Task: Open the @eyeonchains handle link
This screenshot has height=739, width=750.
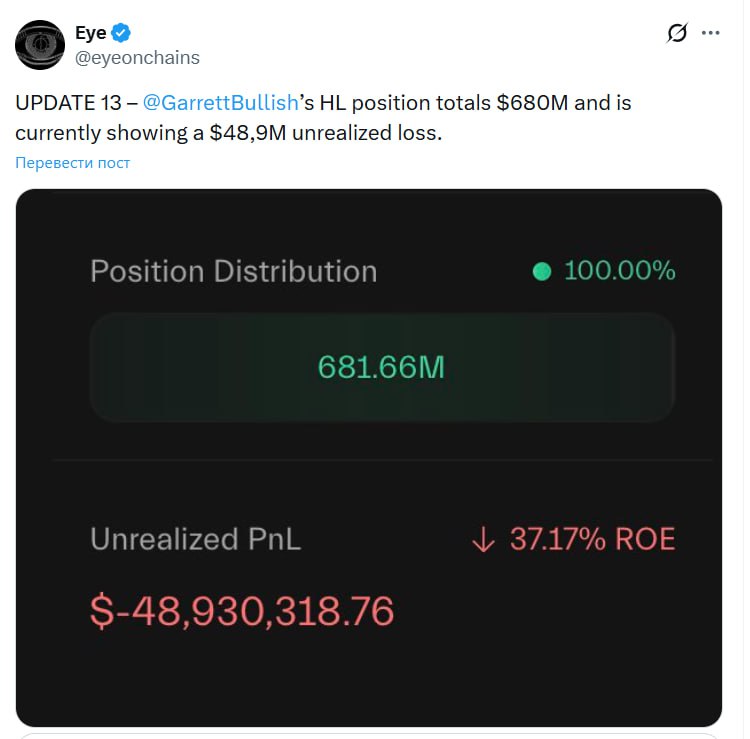Action: pyautogui.click(x=137, y=58)
